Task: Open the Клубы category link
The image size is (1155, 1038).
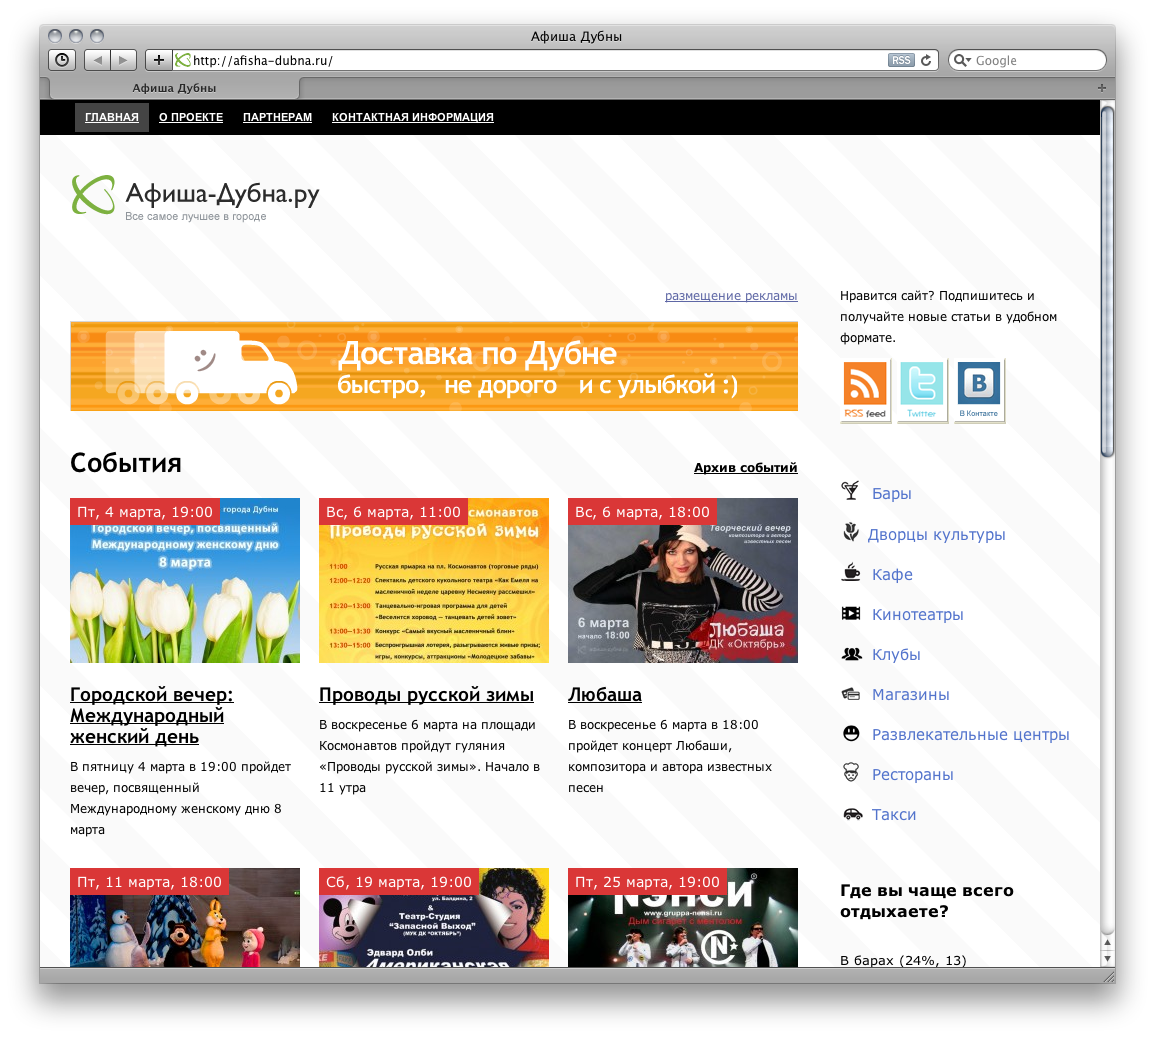Action: coord(896,655)
